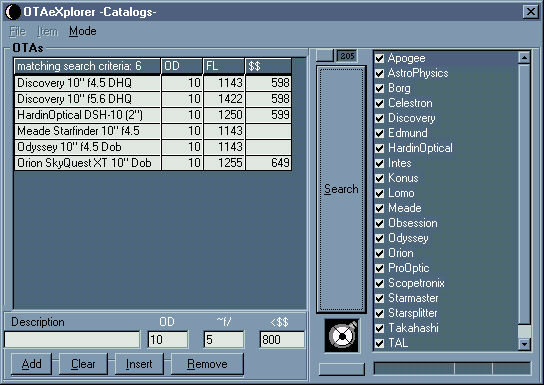Click the price cell 599
The image size is (544, 385).
click(269, 115)
